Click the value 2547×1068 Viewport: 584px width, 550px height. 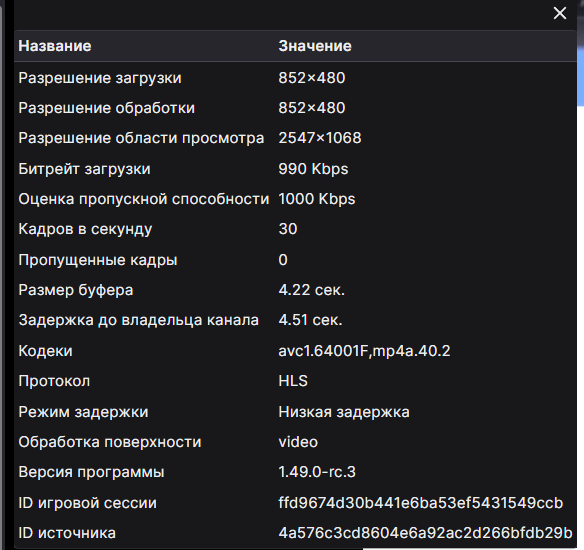pos(320,138)
